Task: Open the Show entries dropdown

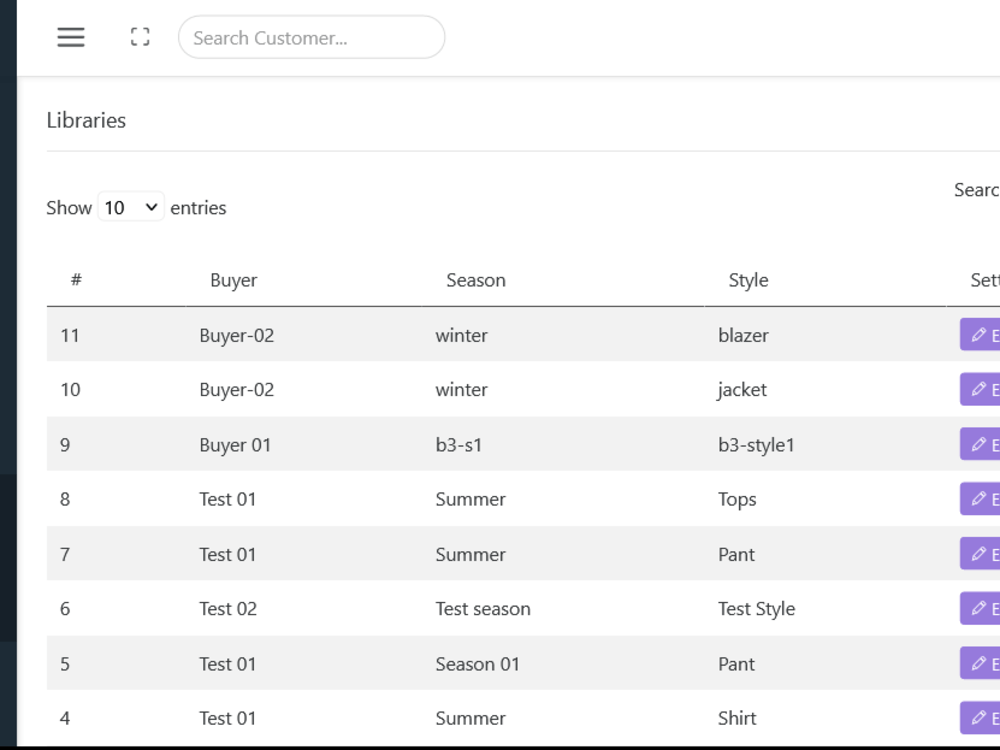Action: tap(131, 207)
